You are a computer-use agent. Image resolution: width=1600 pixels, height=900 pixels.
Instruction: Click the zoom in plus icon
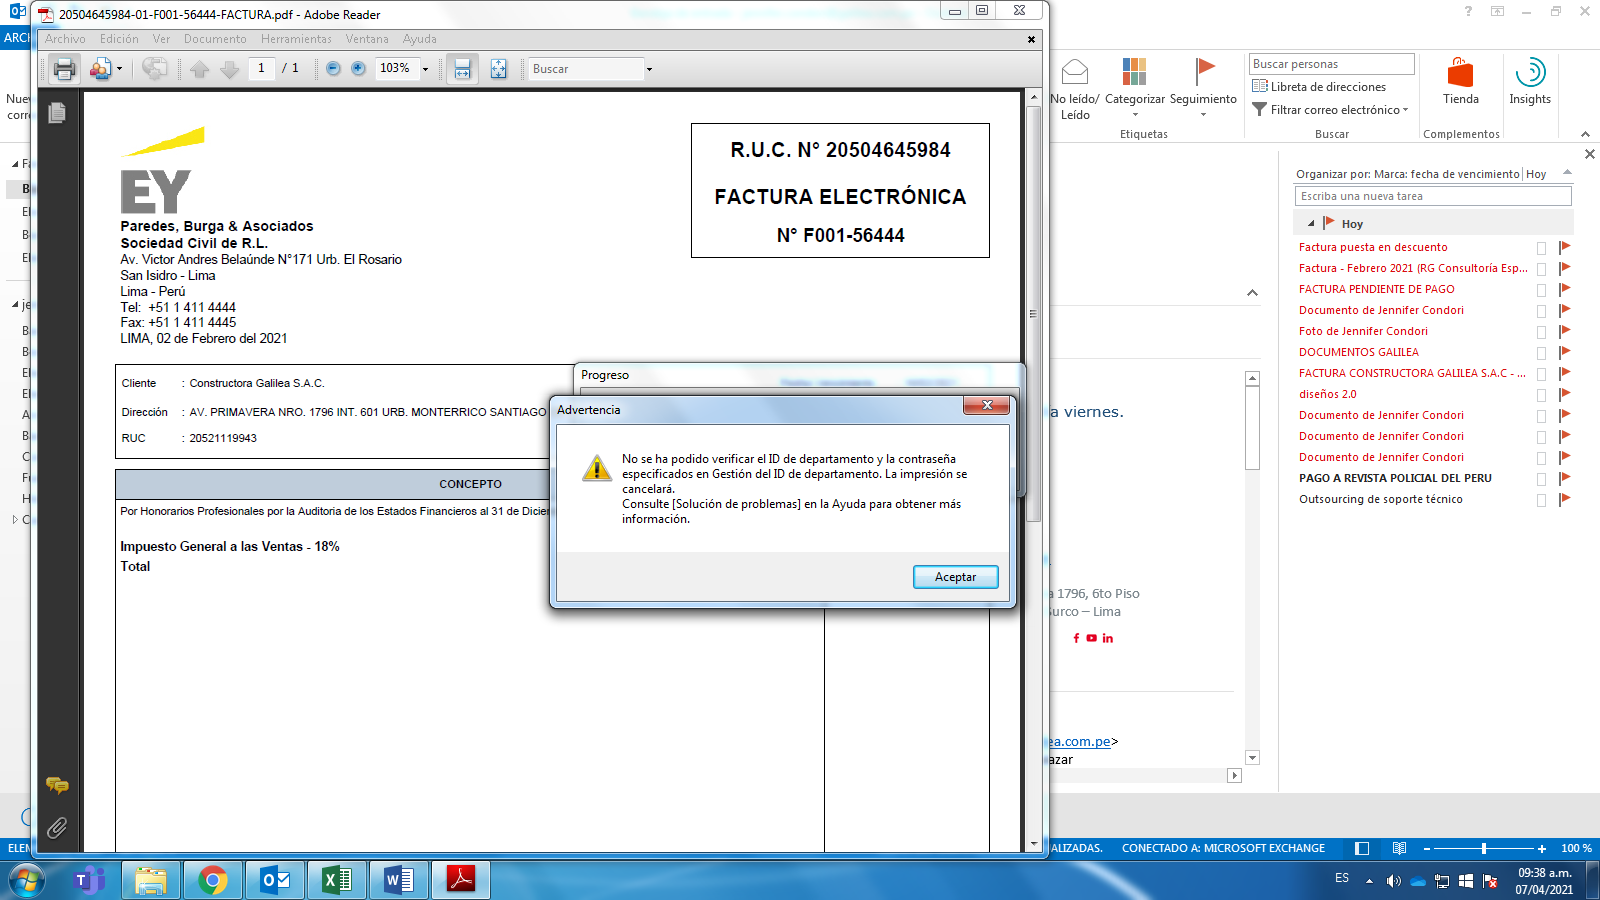358,69
